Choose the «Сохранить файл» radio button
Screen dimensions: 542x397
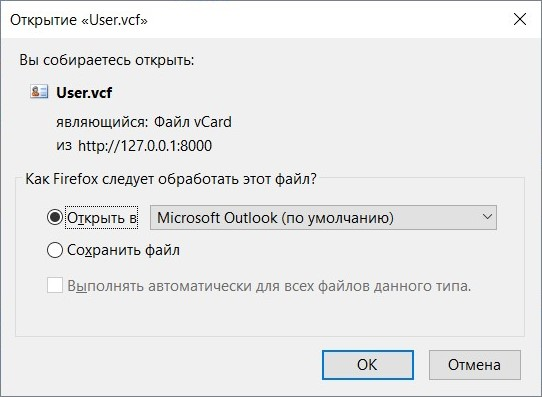(x=55, y=250)
